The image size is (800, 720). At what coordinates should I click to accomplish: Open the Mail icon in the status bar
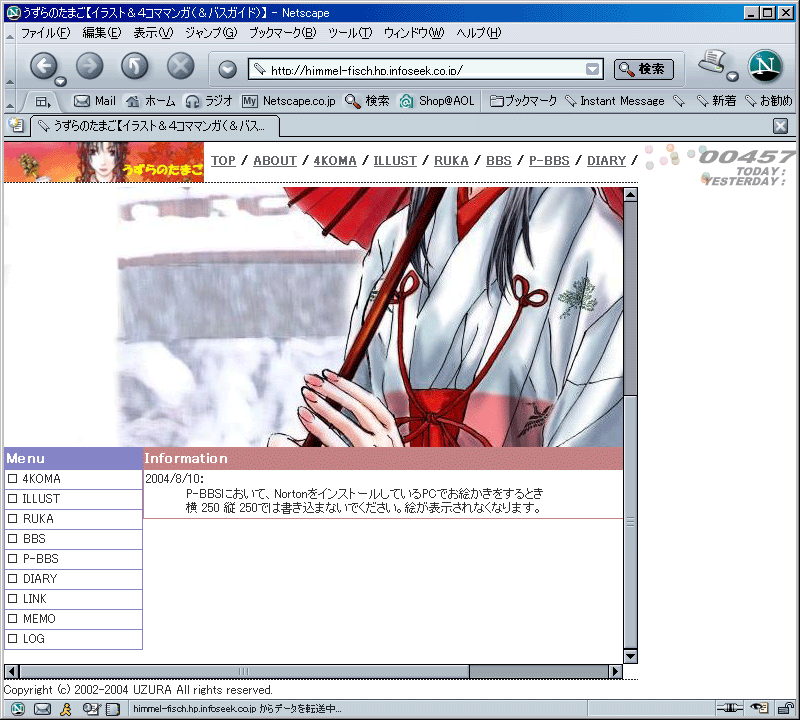point(42,709)
